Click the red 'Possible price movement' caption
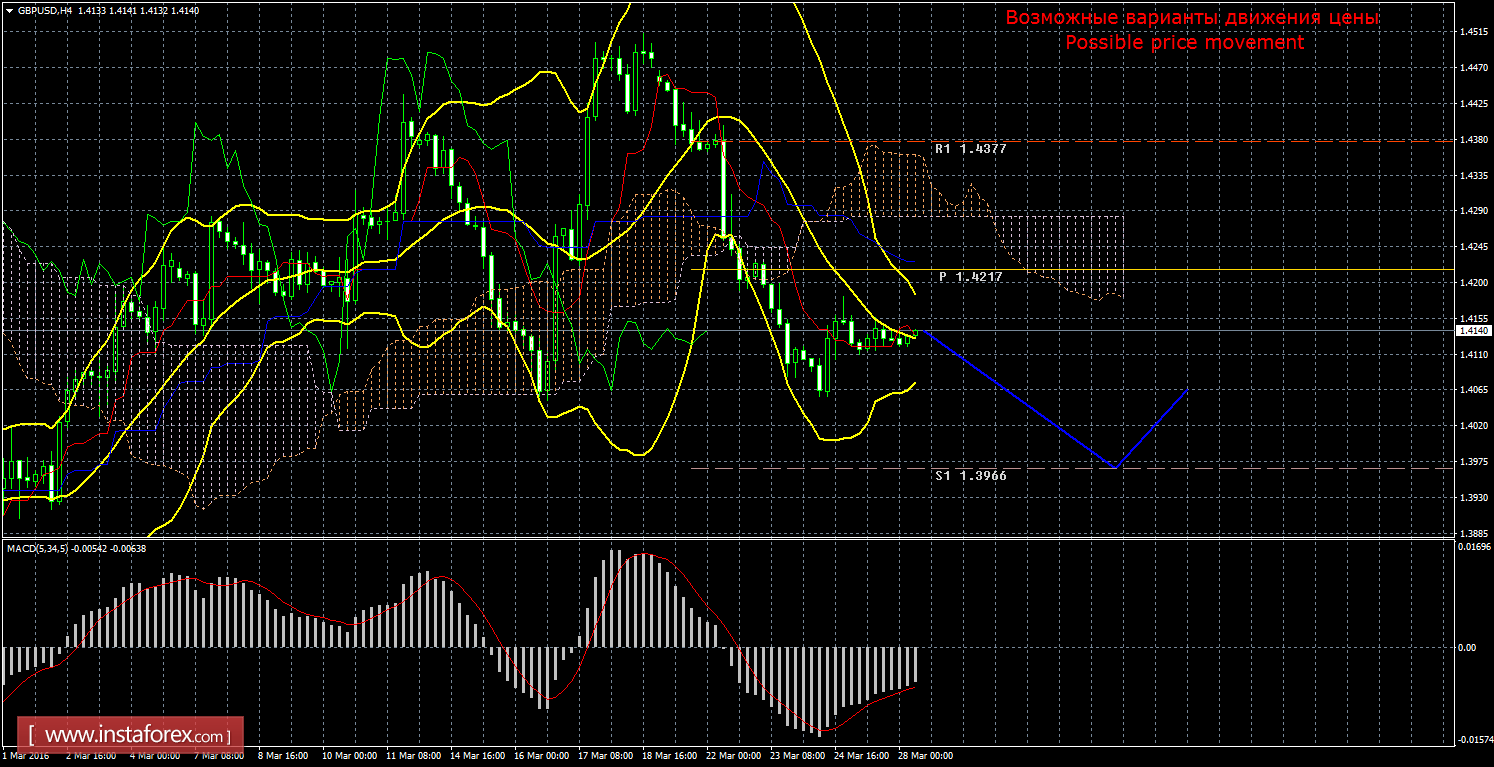This screenshot has height=767, width=1494. (1184, 43)
